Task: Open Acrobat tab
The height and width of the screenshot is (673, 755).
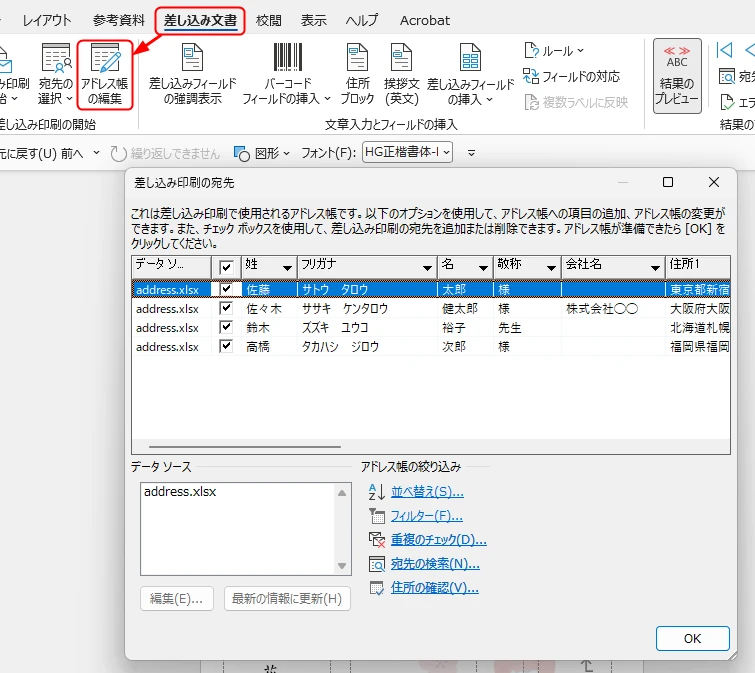Action: pos(425,20)
